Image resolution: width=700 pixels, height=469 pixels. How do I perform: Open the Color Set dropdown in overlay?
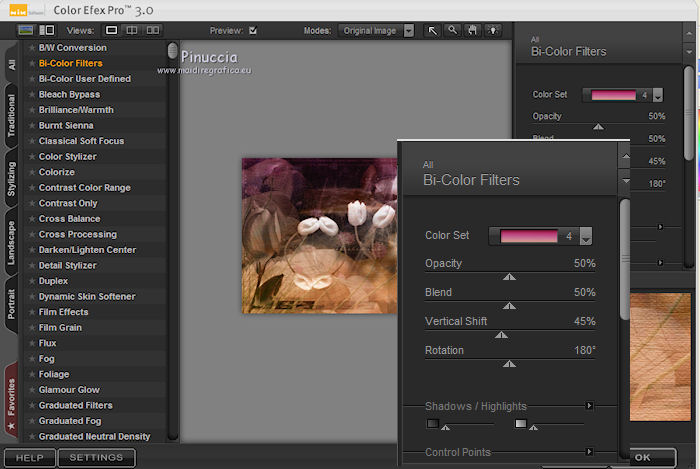coord(586,237)
